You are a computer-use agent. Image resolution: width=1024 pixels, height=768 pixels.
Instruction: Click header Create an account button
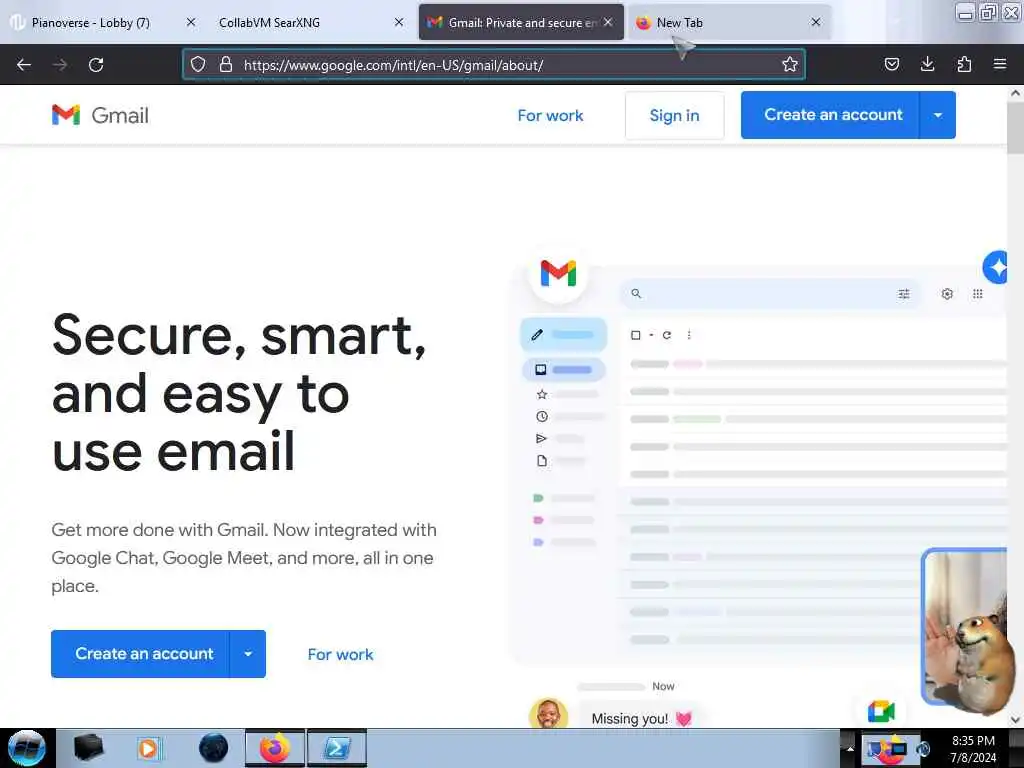point(830,115)
